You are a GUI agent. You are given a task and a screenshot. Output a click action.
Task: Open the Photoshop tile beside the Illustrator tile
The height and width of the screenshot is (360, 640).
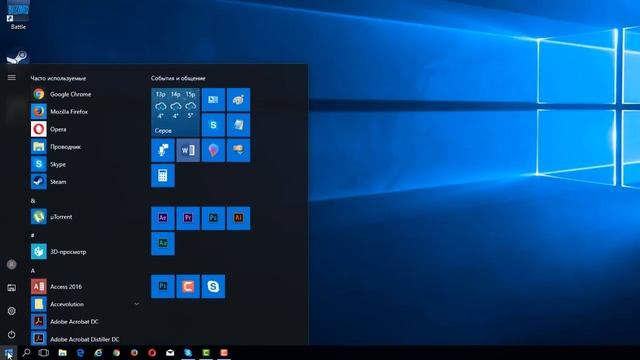click(213, 218)
